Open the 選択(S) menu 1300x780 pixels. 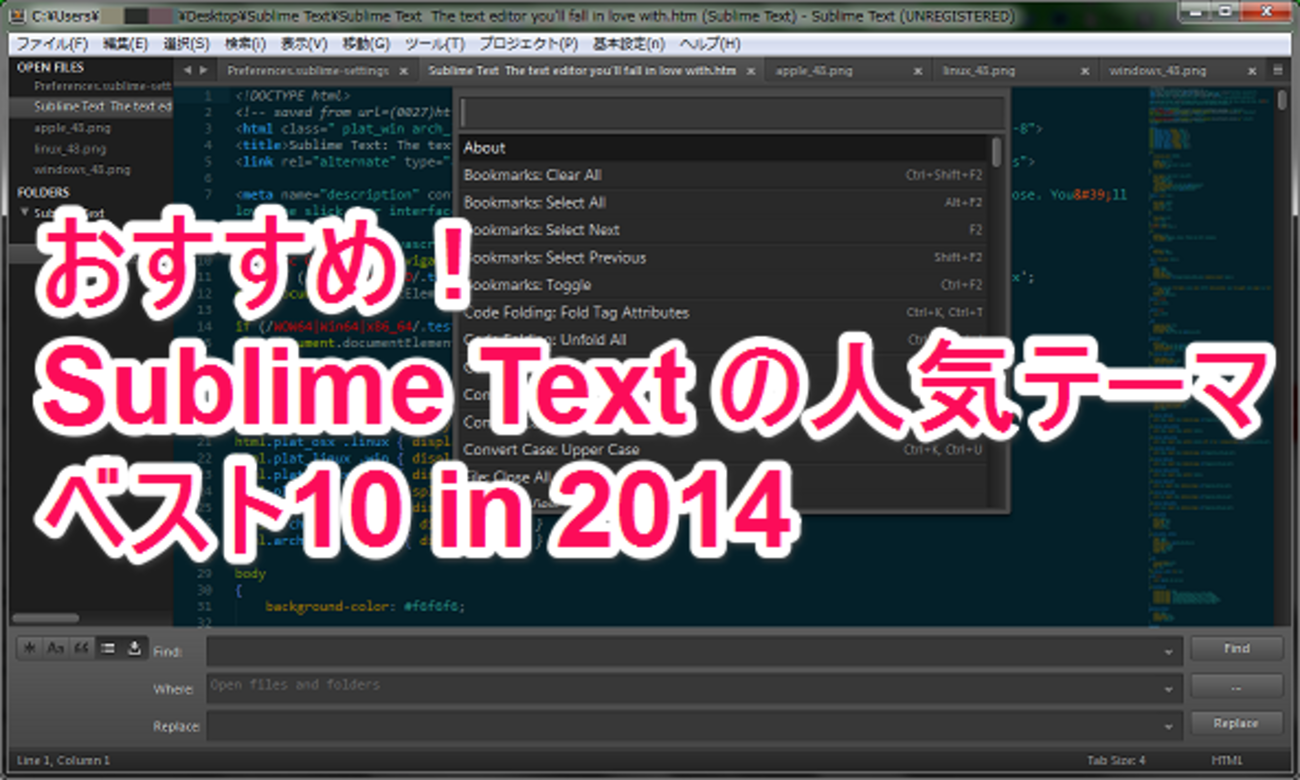186,44
